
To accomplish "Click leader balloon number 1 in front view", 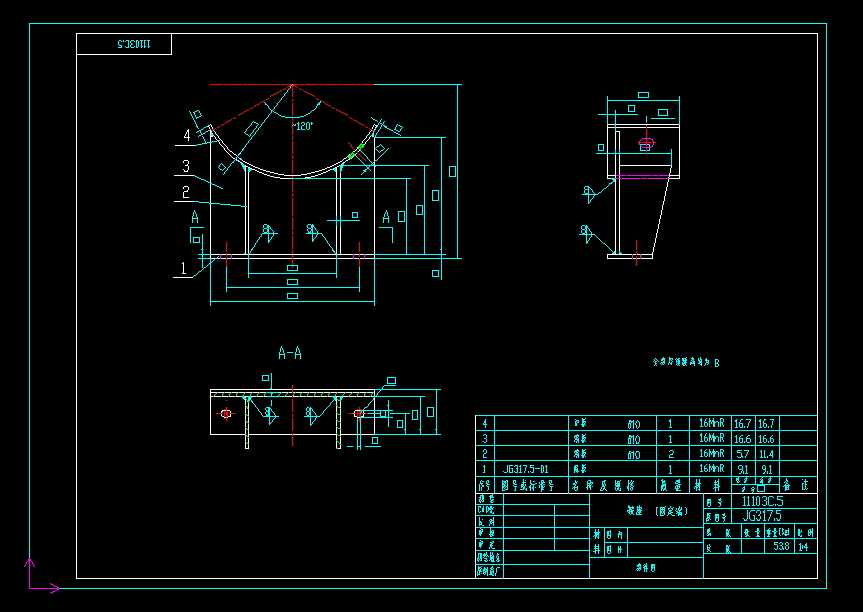I will 184,268.
